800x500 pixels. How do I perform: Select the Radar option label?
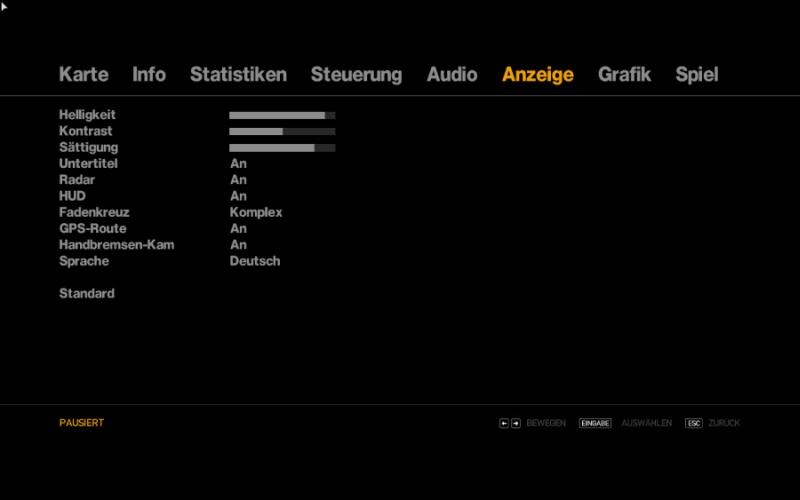pos(77,180)
